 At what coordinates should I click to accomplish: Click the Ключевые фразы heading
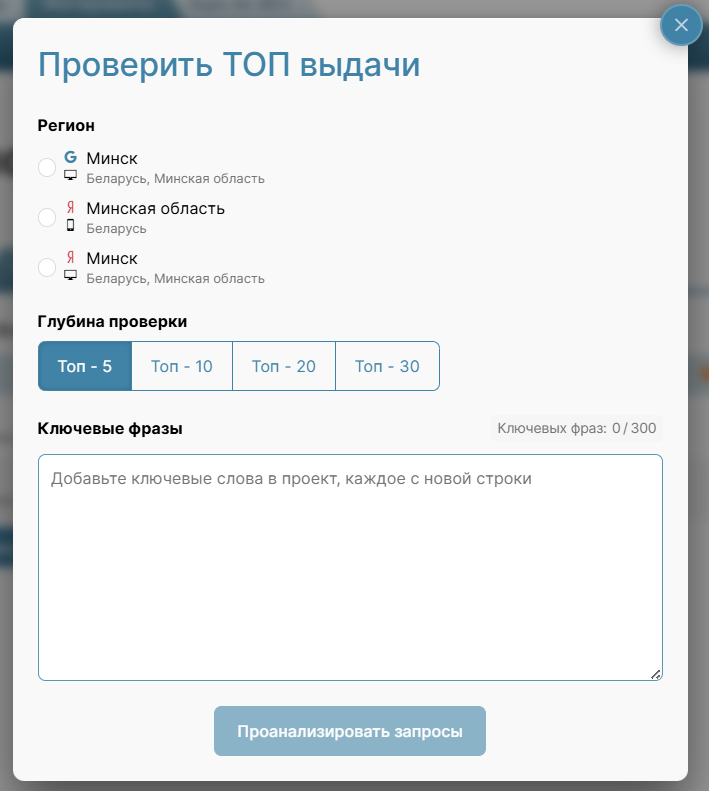pos(110,428)
